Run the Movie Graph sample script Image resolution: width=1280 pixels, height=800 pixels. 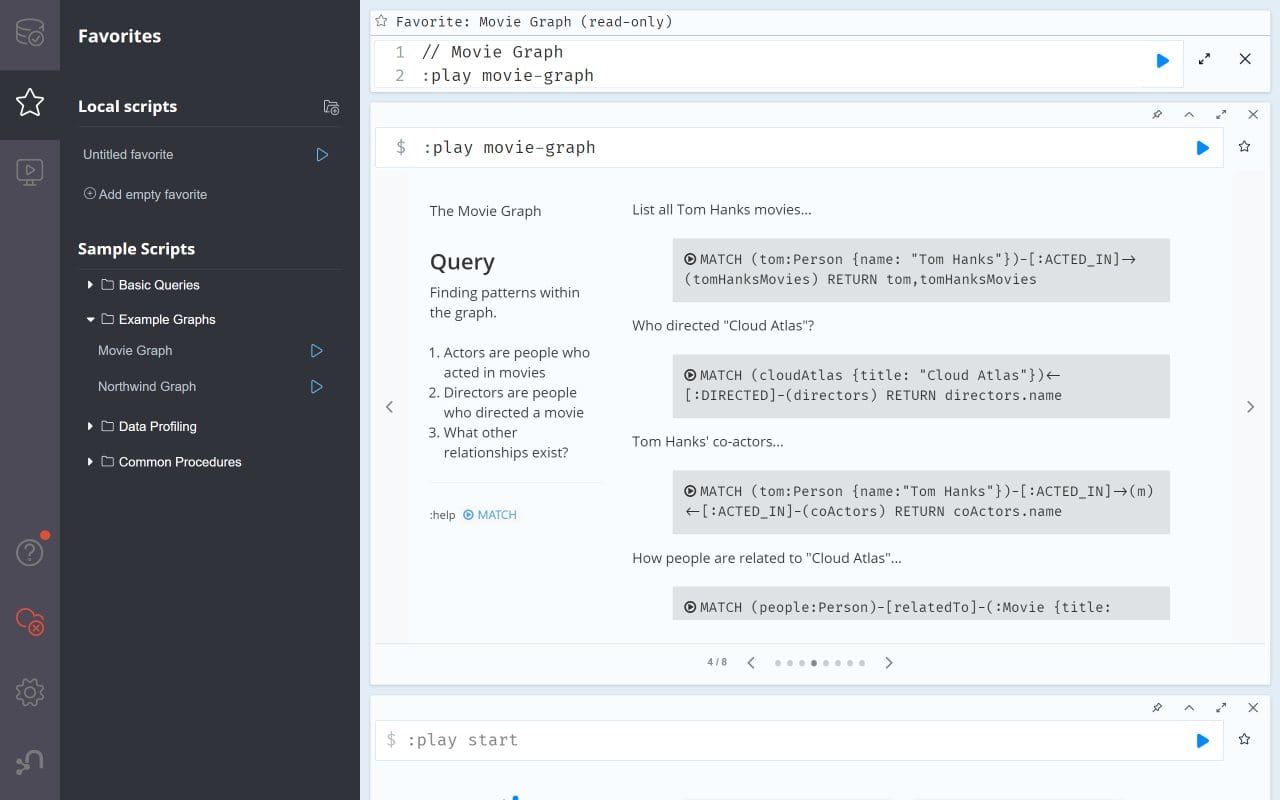click(317, 351)
